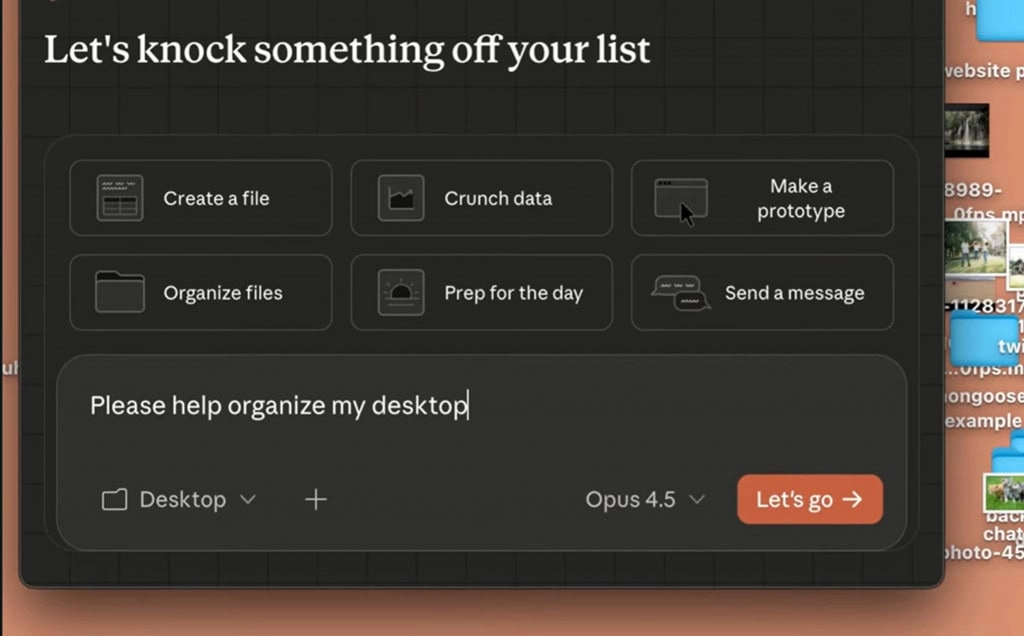Screen dimensions: 1024x636
Task: Click the spreadsheet icon on Create a file
Action: 120,198
